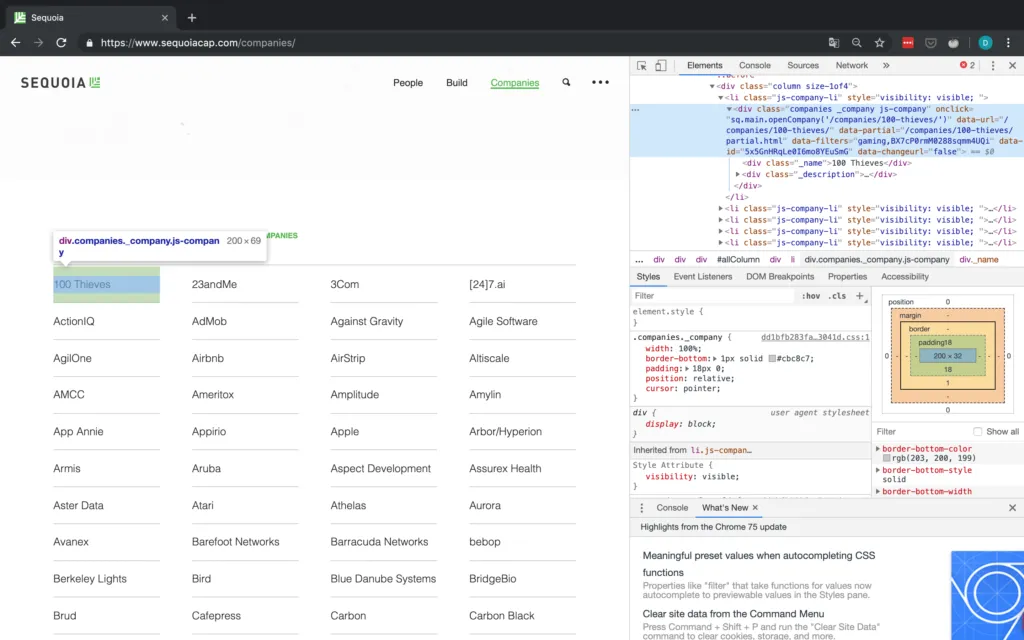1024x640 pixels.
Task: Open the site three-dot more menu
Action: [600, 82]
